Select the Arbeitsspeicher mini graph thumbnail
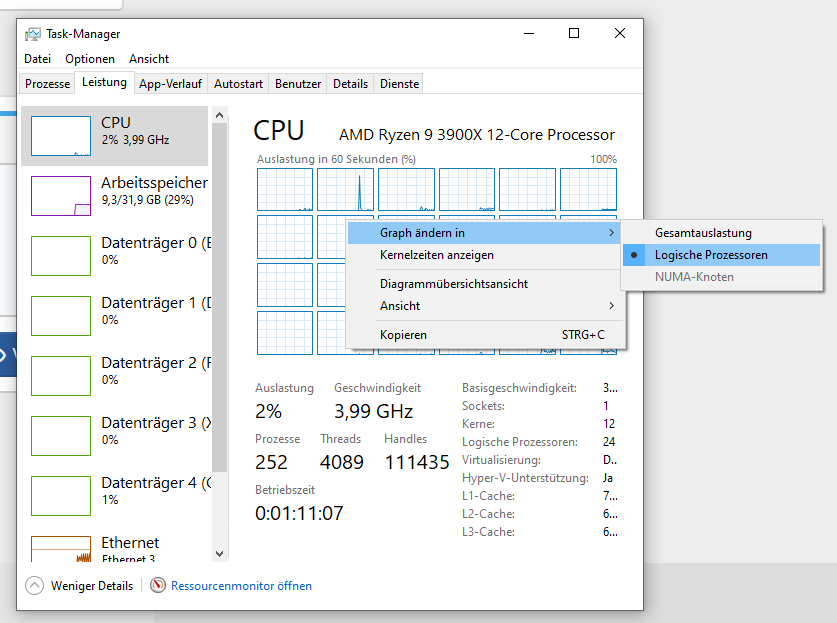Screen dimensions: 837x623 [61, 196]
